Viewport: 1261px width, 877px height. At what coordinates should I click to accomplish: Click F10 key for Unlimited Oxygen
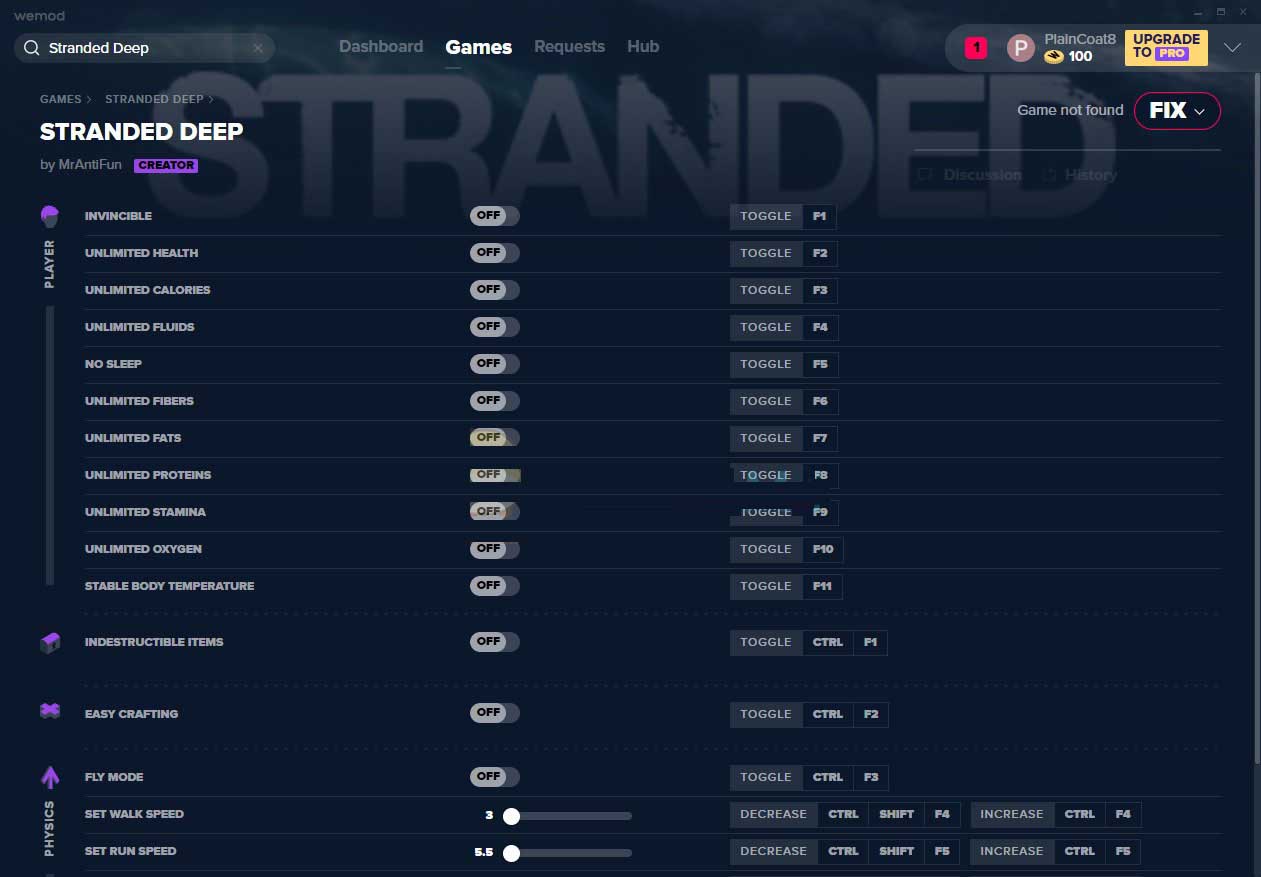[x=823, y=549]
